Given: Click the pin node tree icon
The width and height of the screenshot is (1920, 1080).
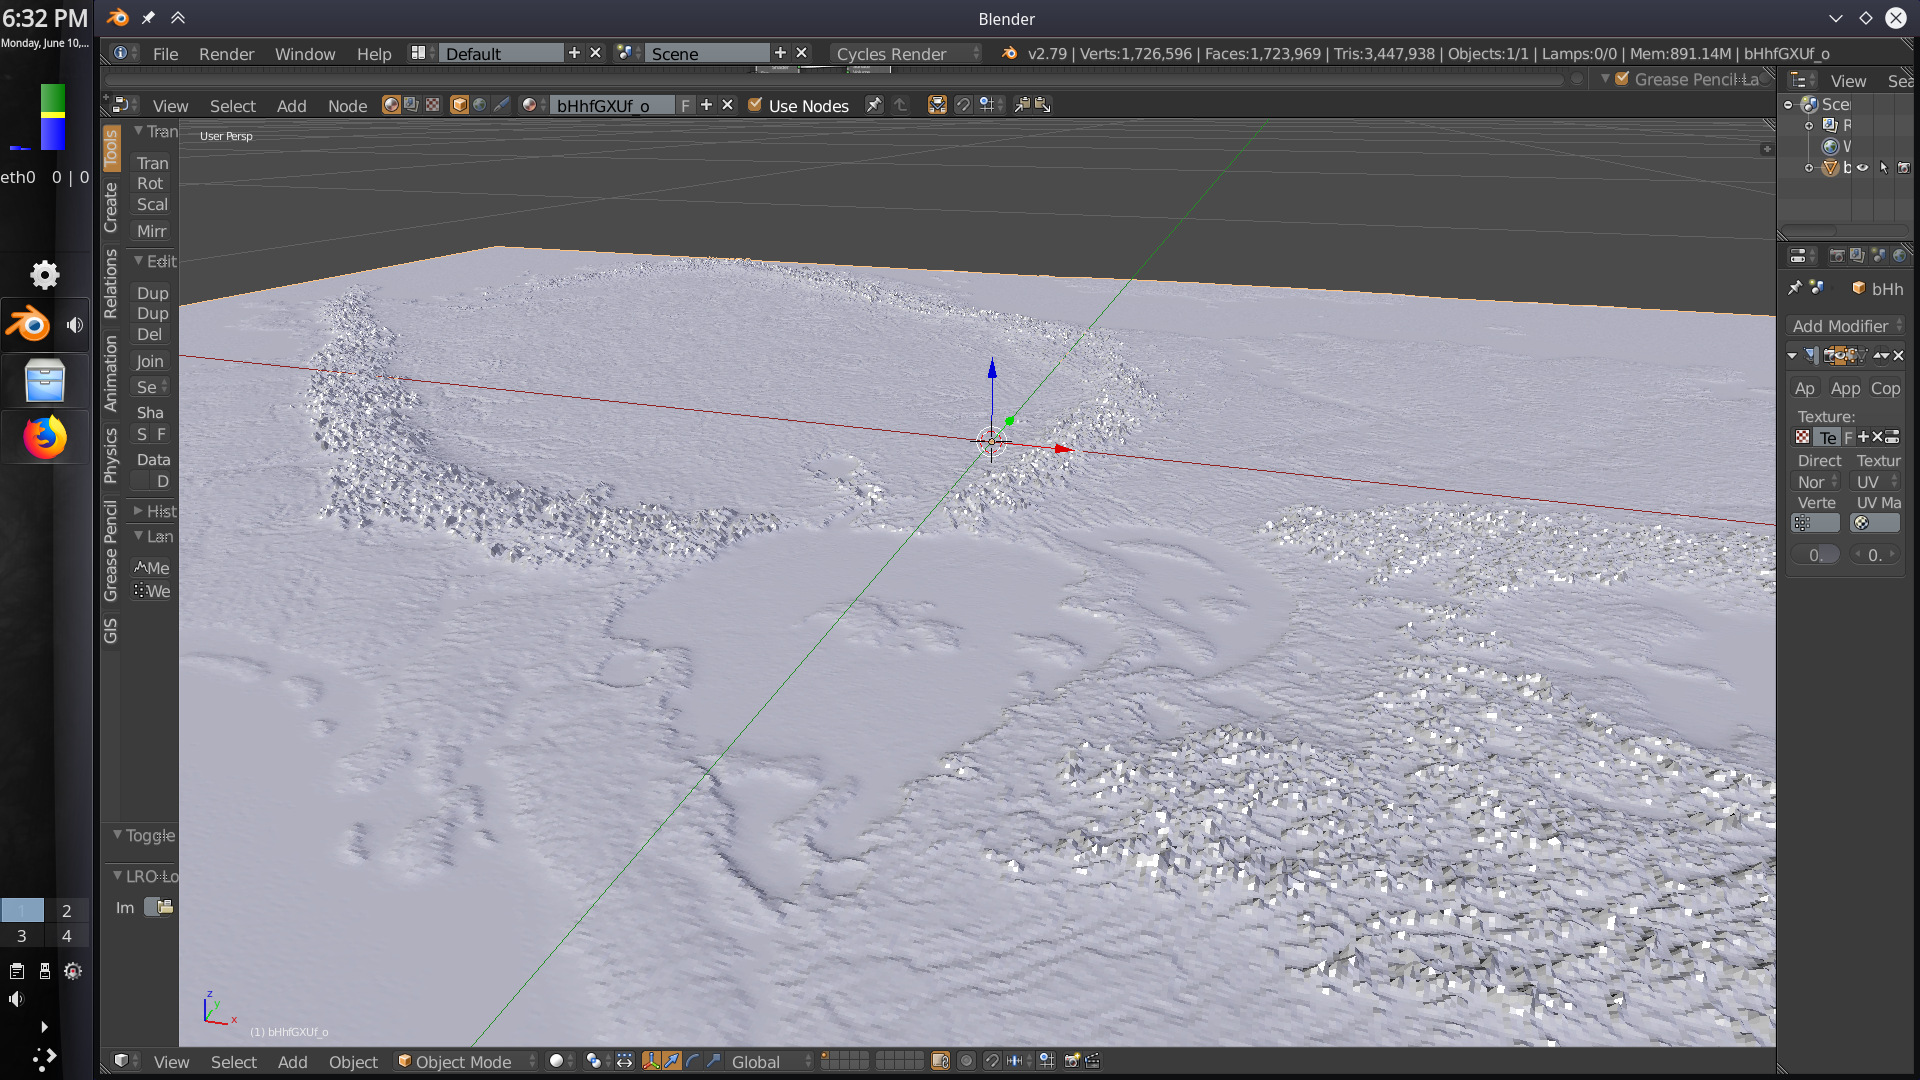Looking at the screenshot, I should pyautogui.click(x=874, y=105).
